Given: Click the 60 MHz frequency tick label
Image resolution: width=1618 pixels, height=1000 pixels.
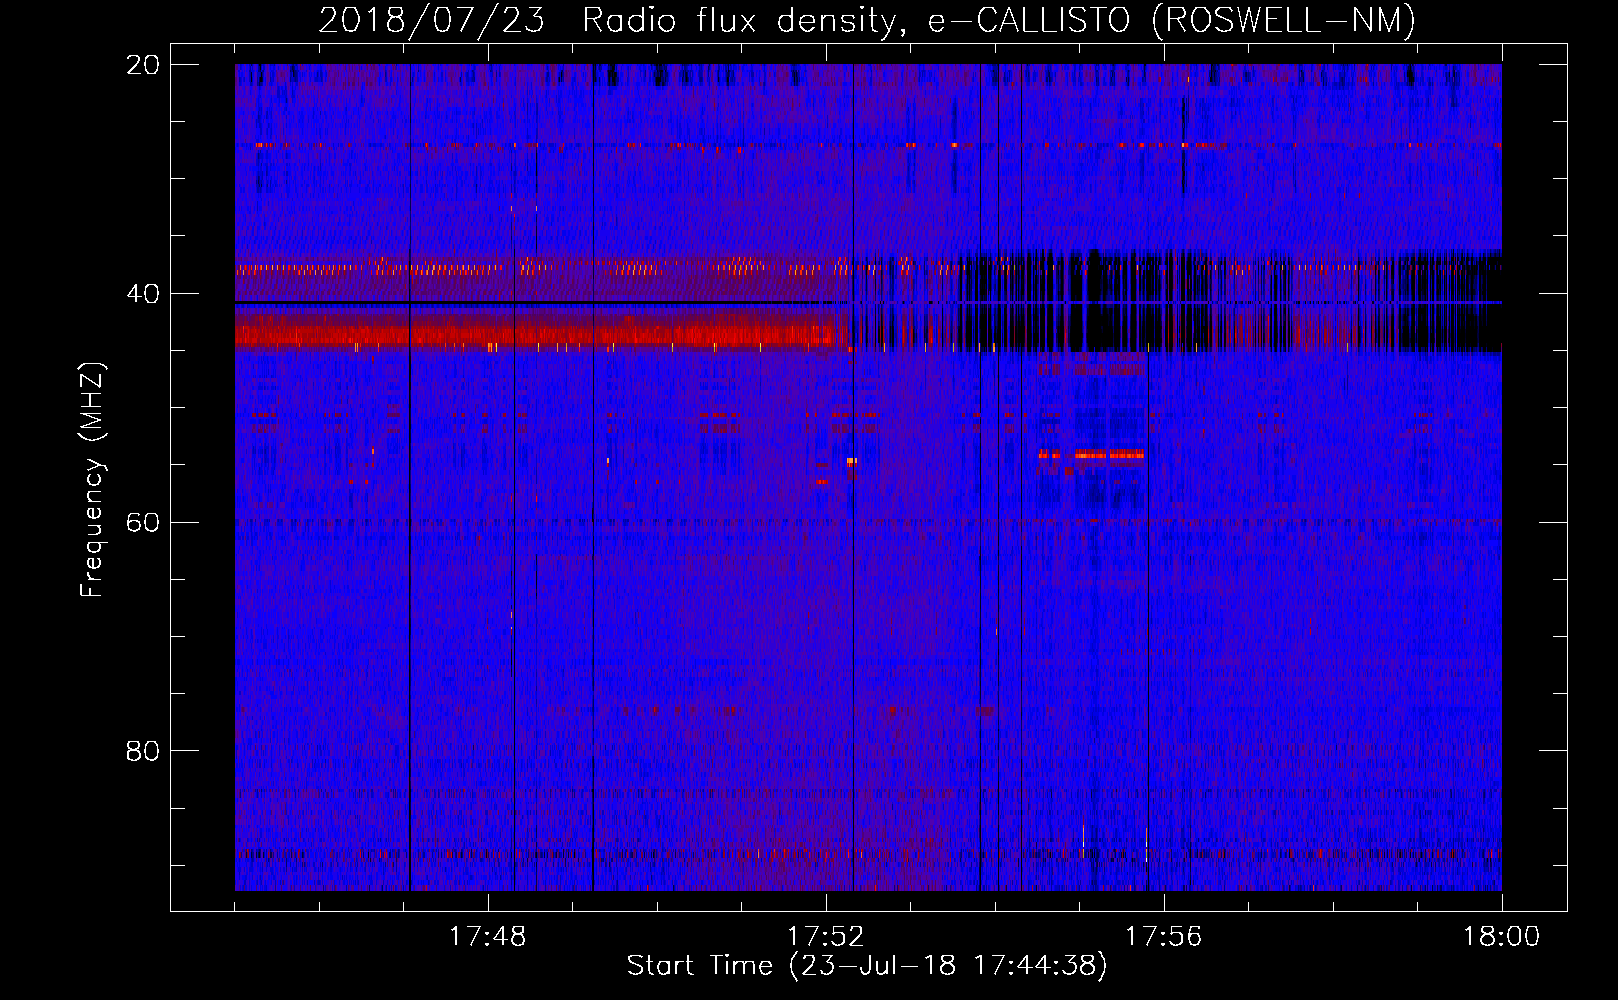Looking at the screenshot, I should (143, 522).
